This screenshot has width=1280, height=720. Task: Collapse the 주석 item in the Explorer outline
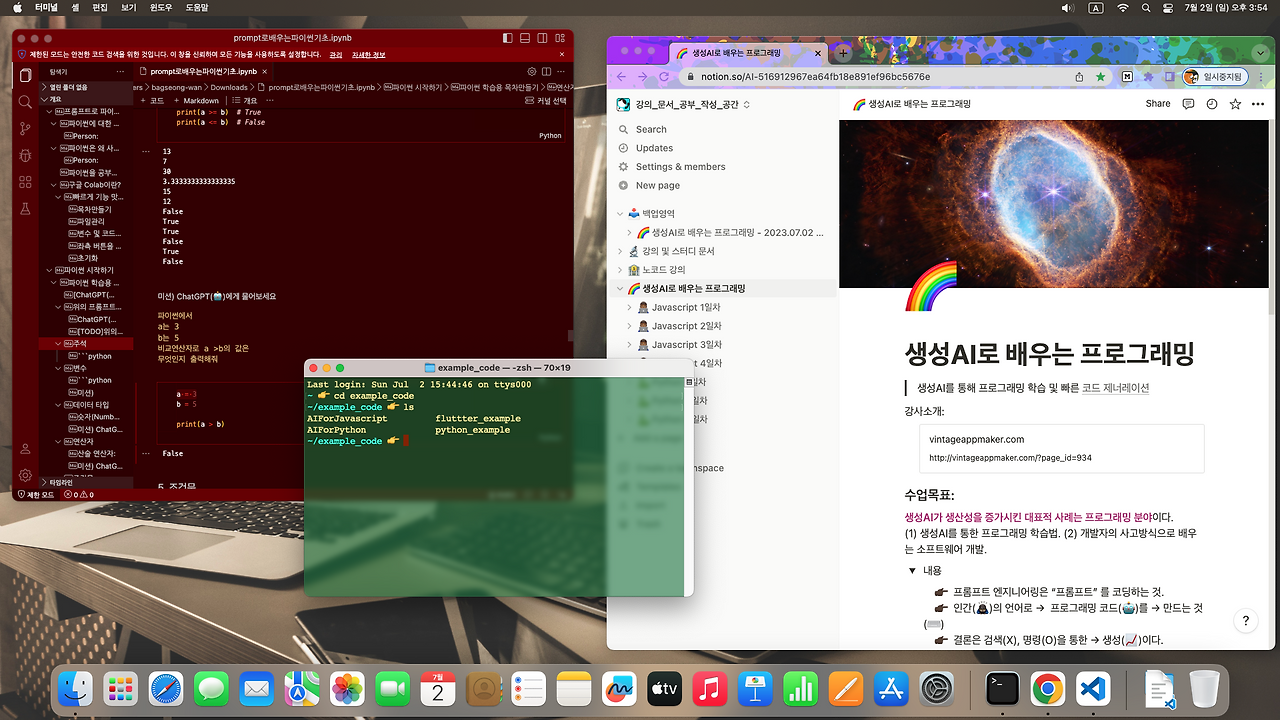pyautogui.click(x=57, y=344)
